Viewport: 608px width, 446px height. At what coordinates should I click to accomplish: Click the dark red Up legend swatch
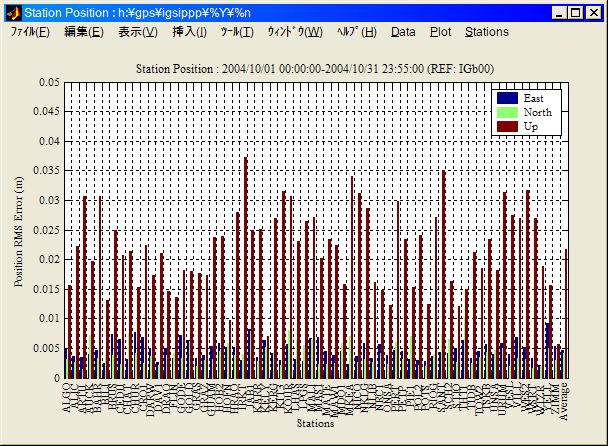(507, 127)
